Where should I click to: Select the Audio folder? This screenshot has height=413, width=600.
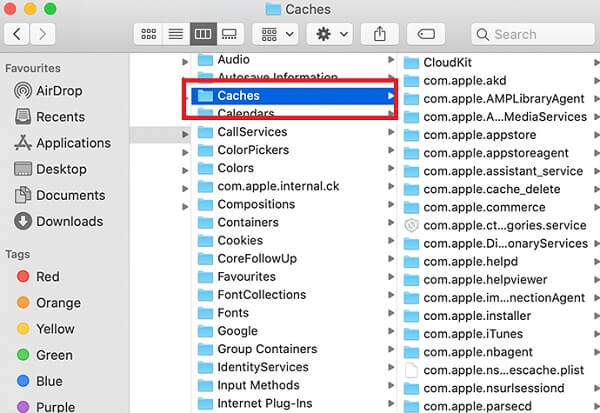click(x=294, y=60)
